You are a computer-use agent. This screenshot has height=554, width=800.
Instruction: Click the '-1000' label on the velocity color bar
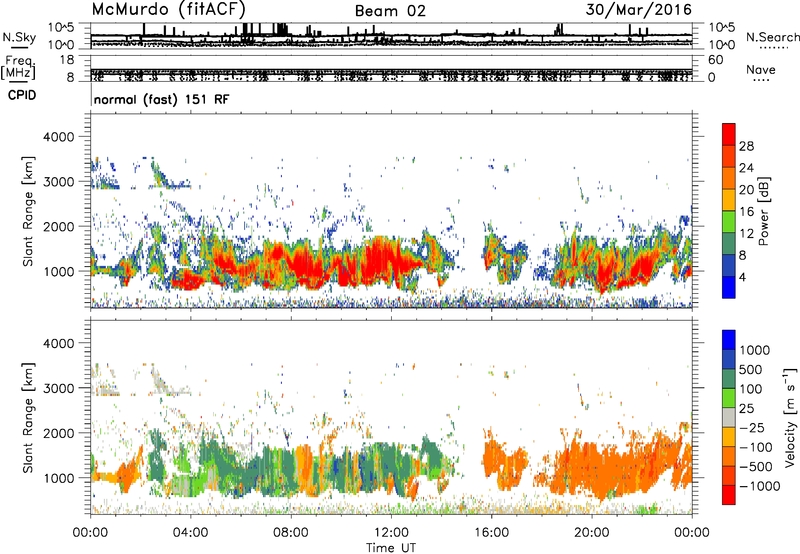[x=759, y=486]
